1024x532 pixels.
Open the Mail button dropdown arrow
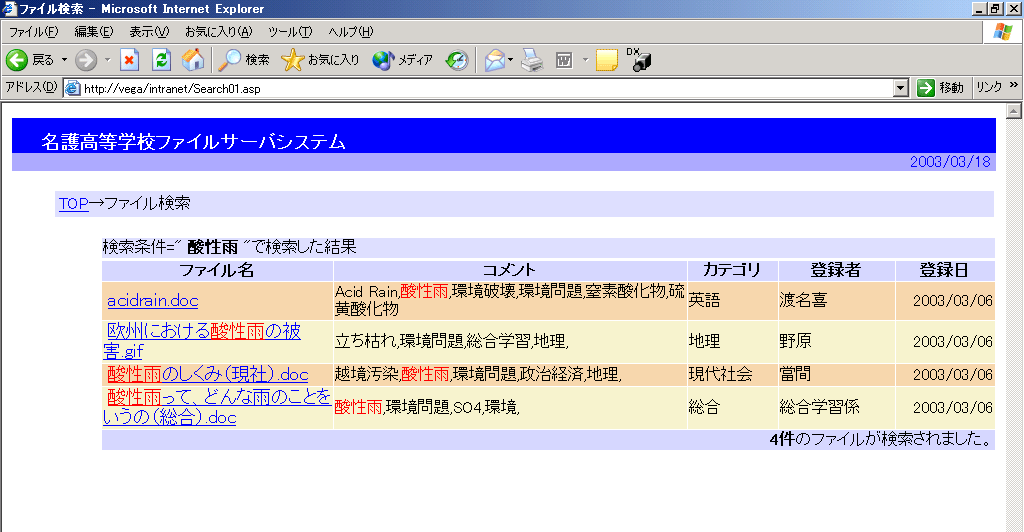(510, 60)
